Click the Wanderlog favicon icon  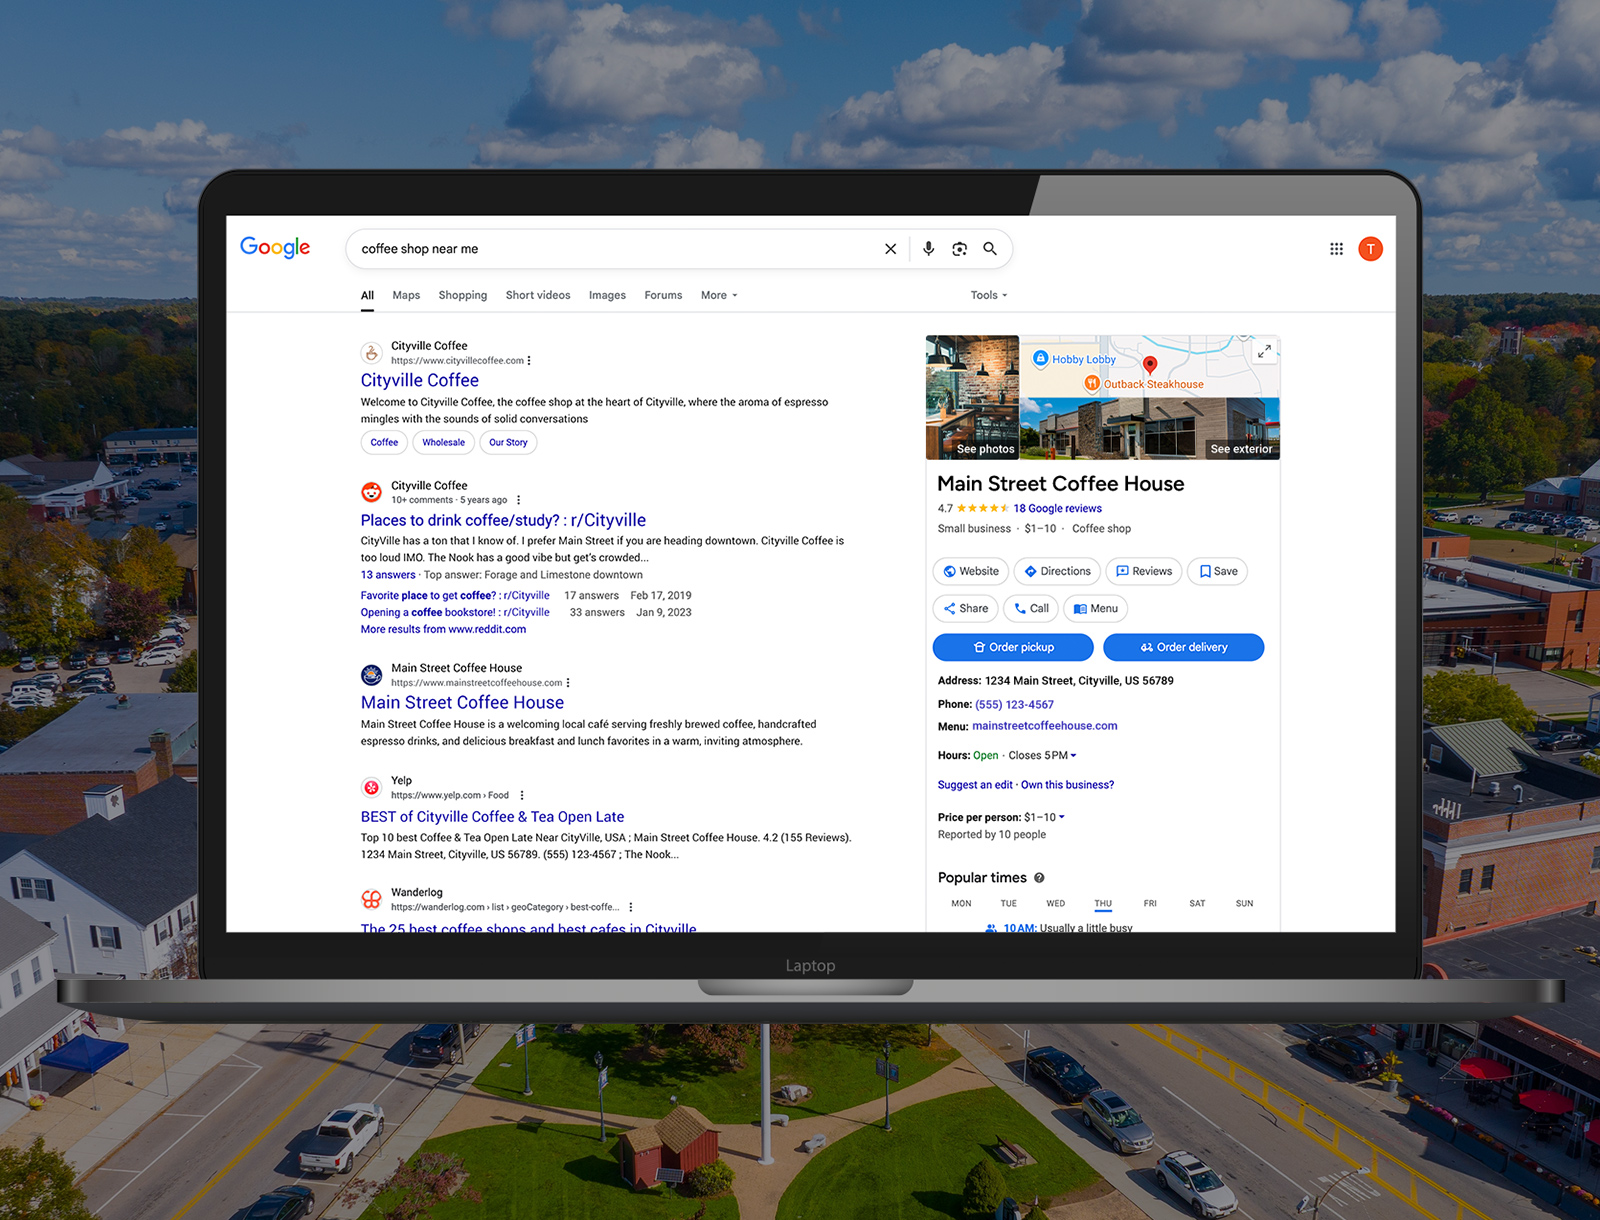coord(371,899)
